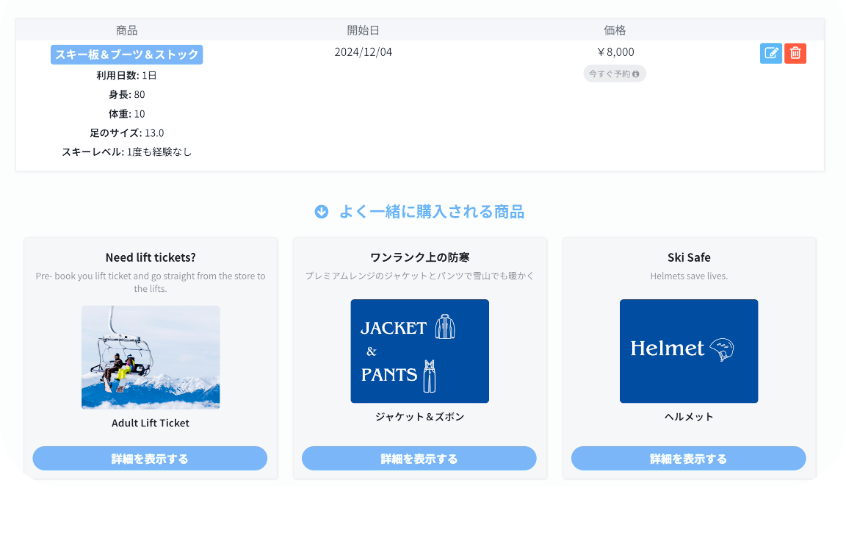Click the chairlift photo thumbnail
The height and width of the screenshot is (540, 846).
click(151, 357)
